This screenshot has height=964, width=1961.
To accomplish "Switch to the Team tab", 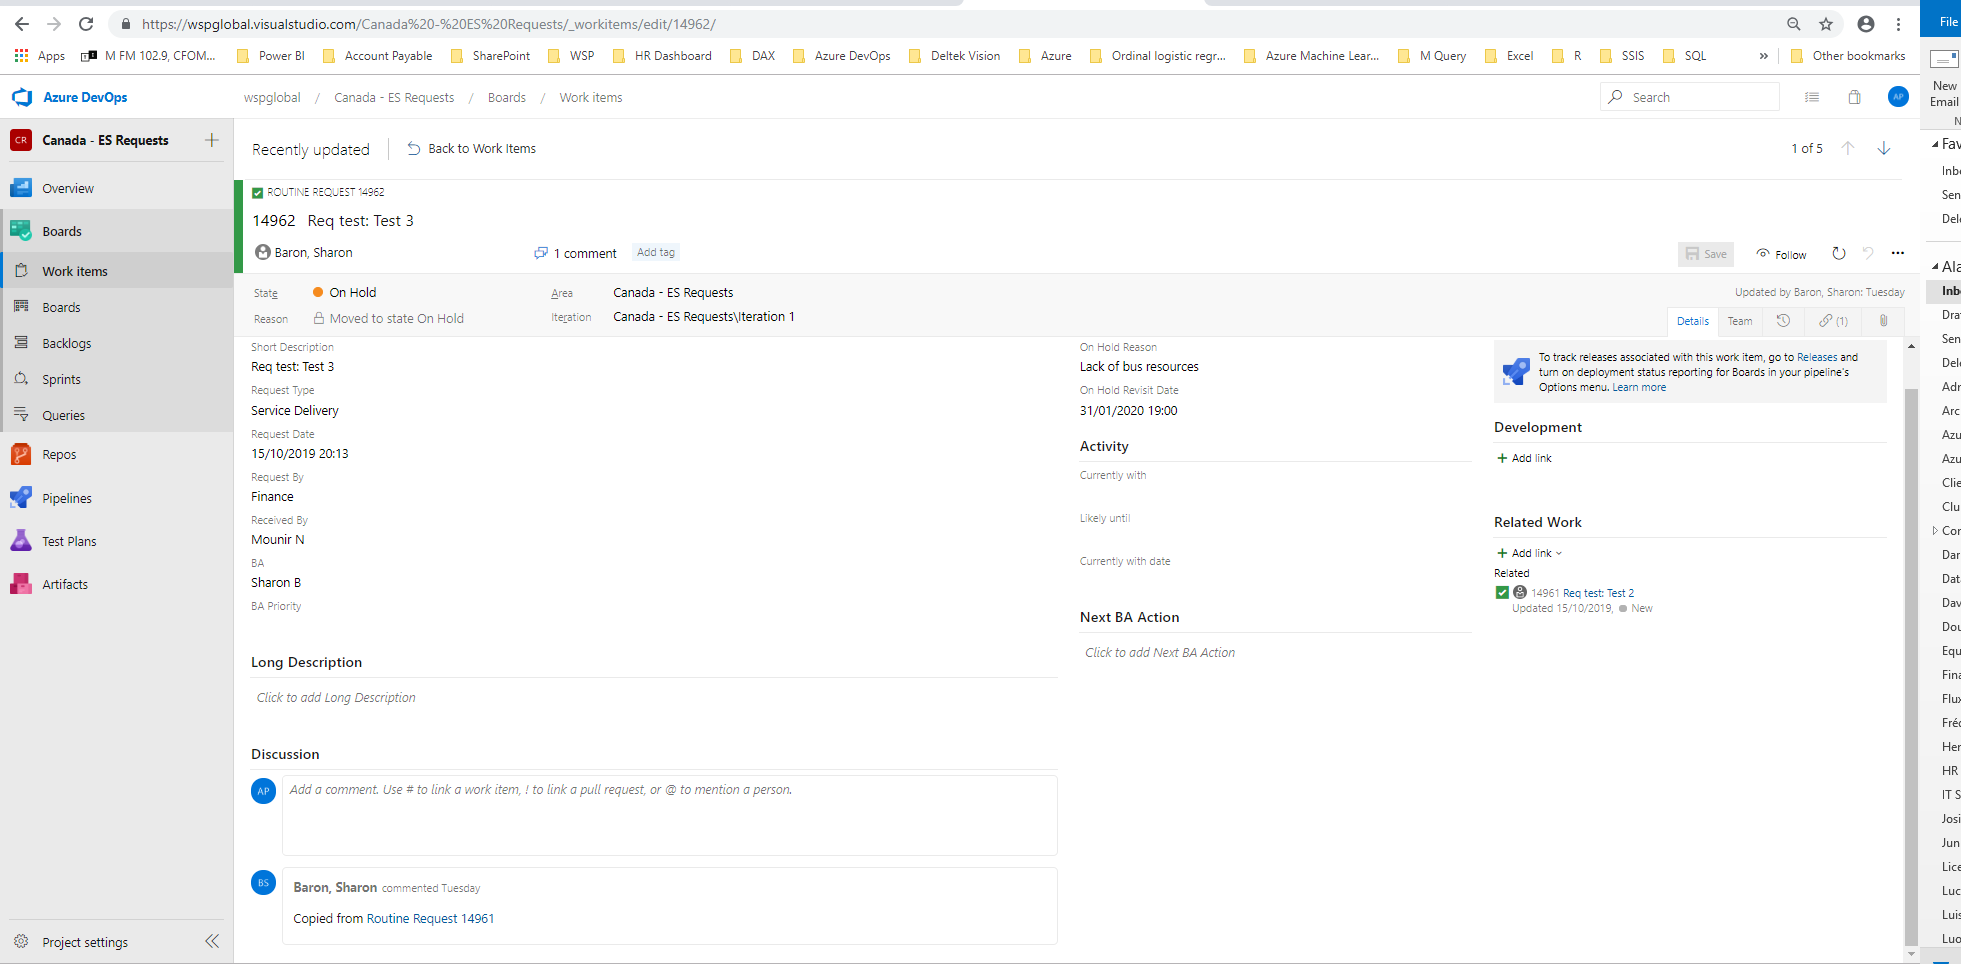I will coord(1740,321).
